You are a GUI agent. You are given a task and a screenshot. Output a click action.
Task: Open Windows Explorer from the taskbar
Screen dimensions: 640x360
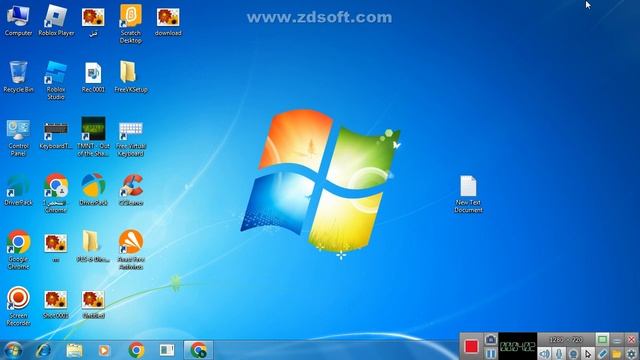(74, 350)
